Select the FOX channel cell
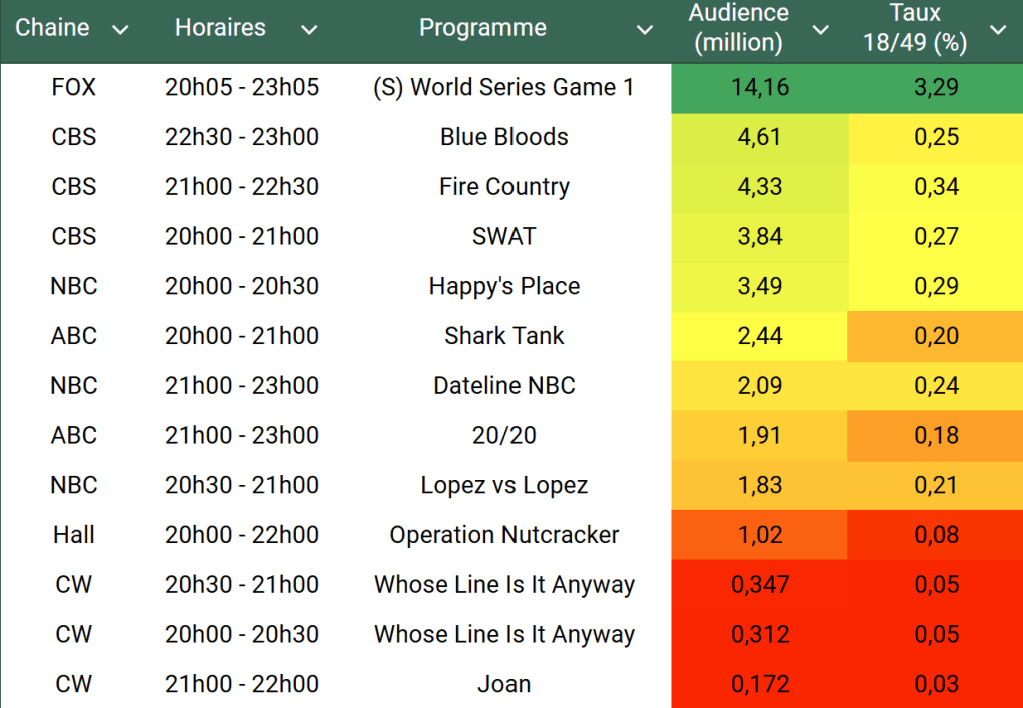The image size is (1023, 708). coord(74,87)
